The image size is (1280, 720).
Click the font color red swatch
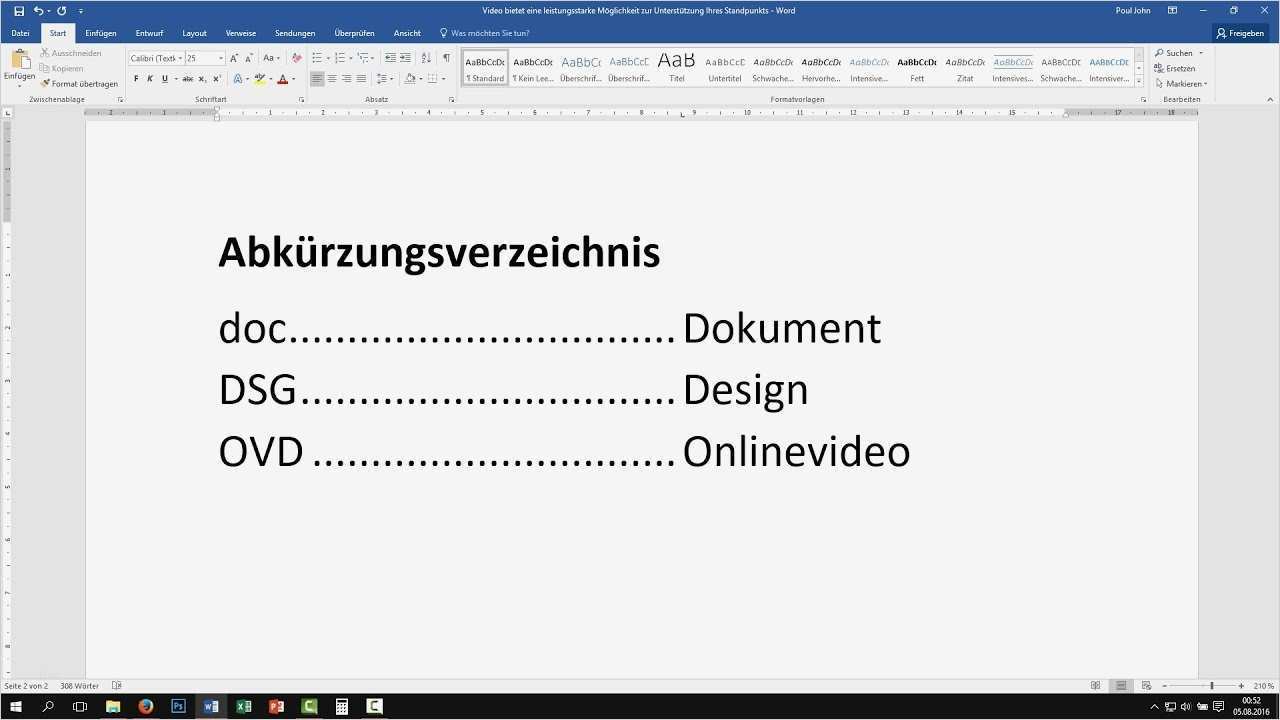283,80
